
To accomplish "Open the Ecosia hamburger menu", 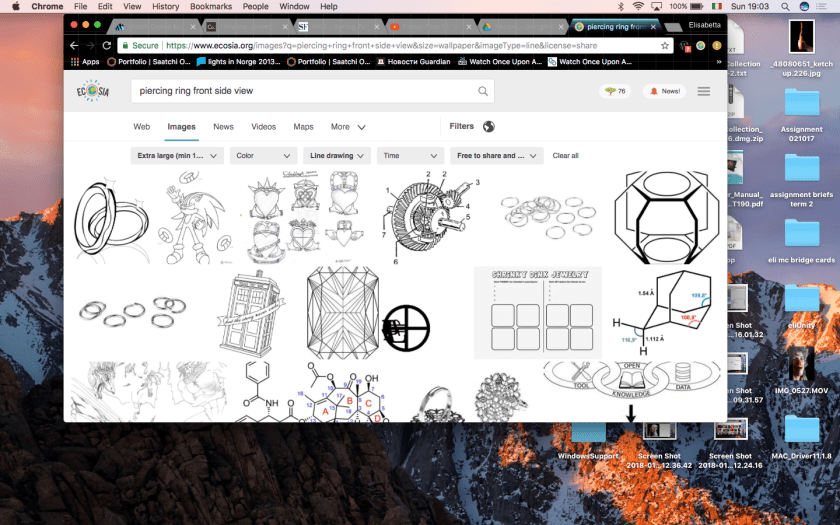I will pyautogui.click(x=704, y=91).
